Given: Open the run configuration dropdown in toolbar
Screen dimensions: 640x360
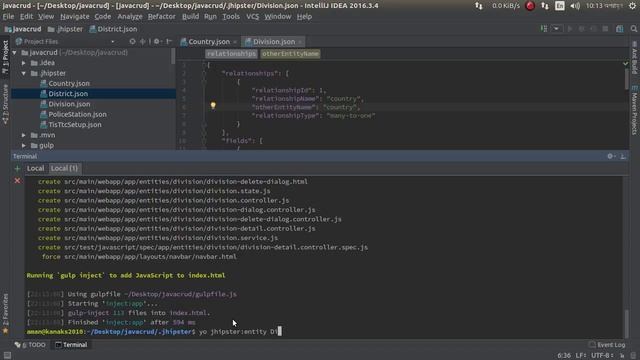Looking at the screenshot, I should tap(556, 29).
